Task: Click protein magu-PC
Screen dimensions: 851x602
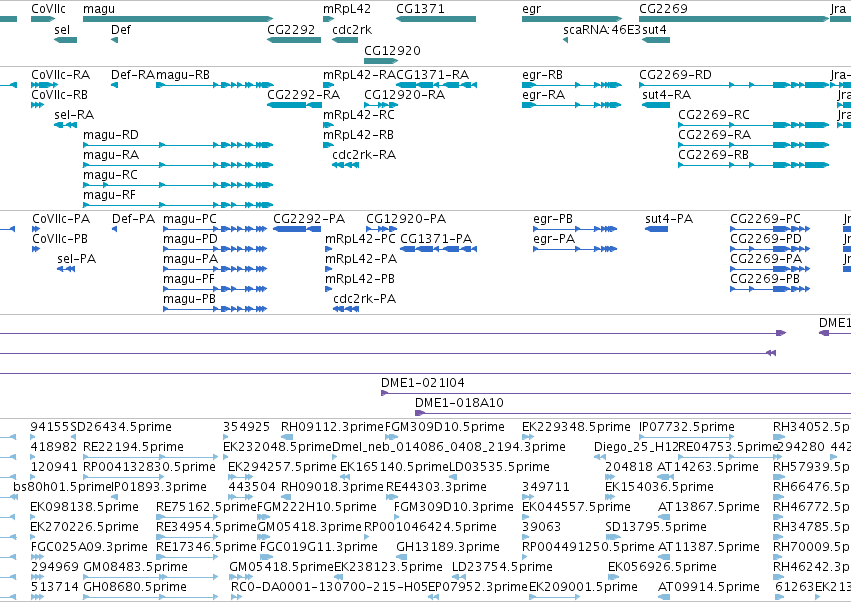Action: point(189,219)
